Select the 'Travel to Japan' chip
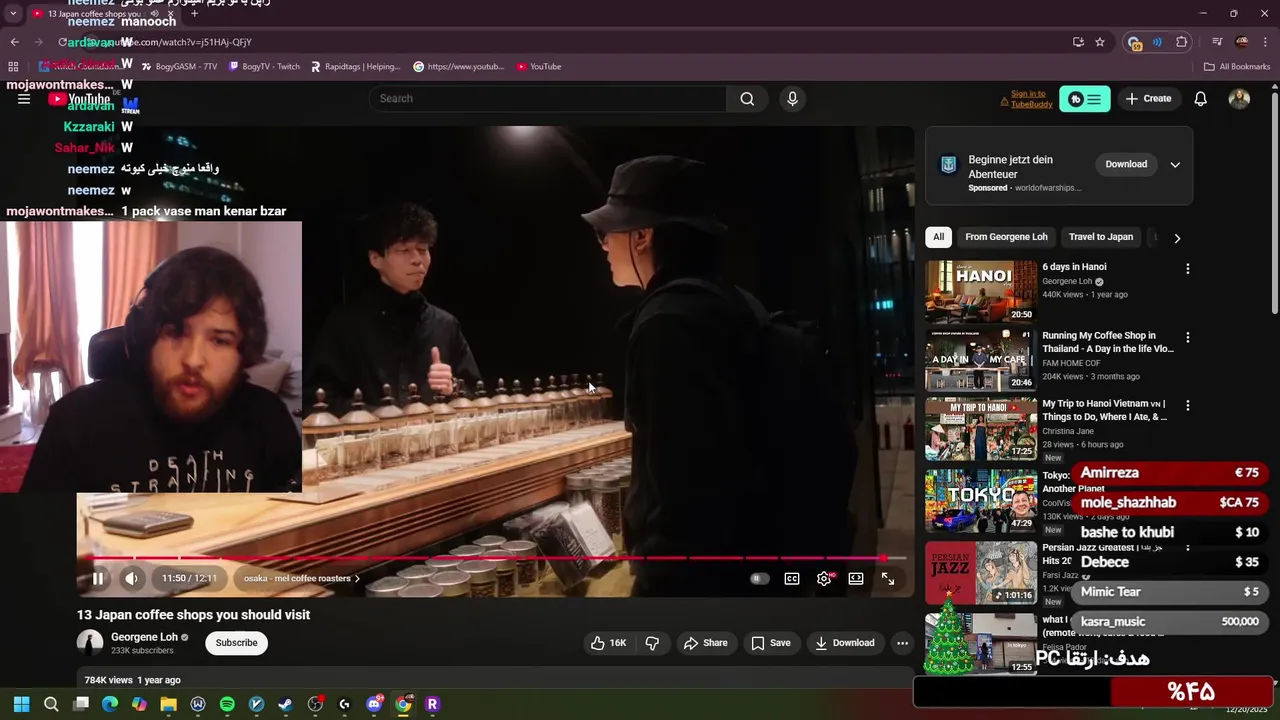 pyautogui.click(x=1100, y=237)
